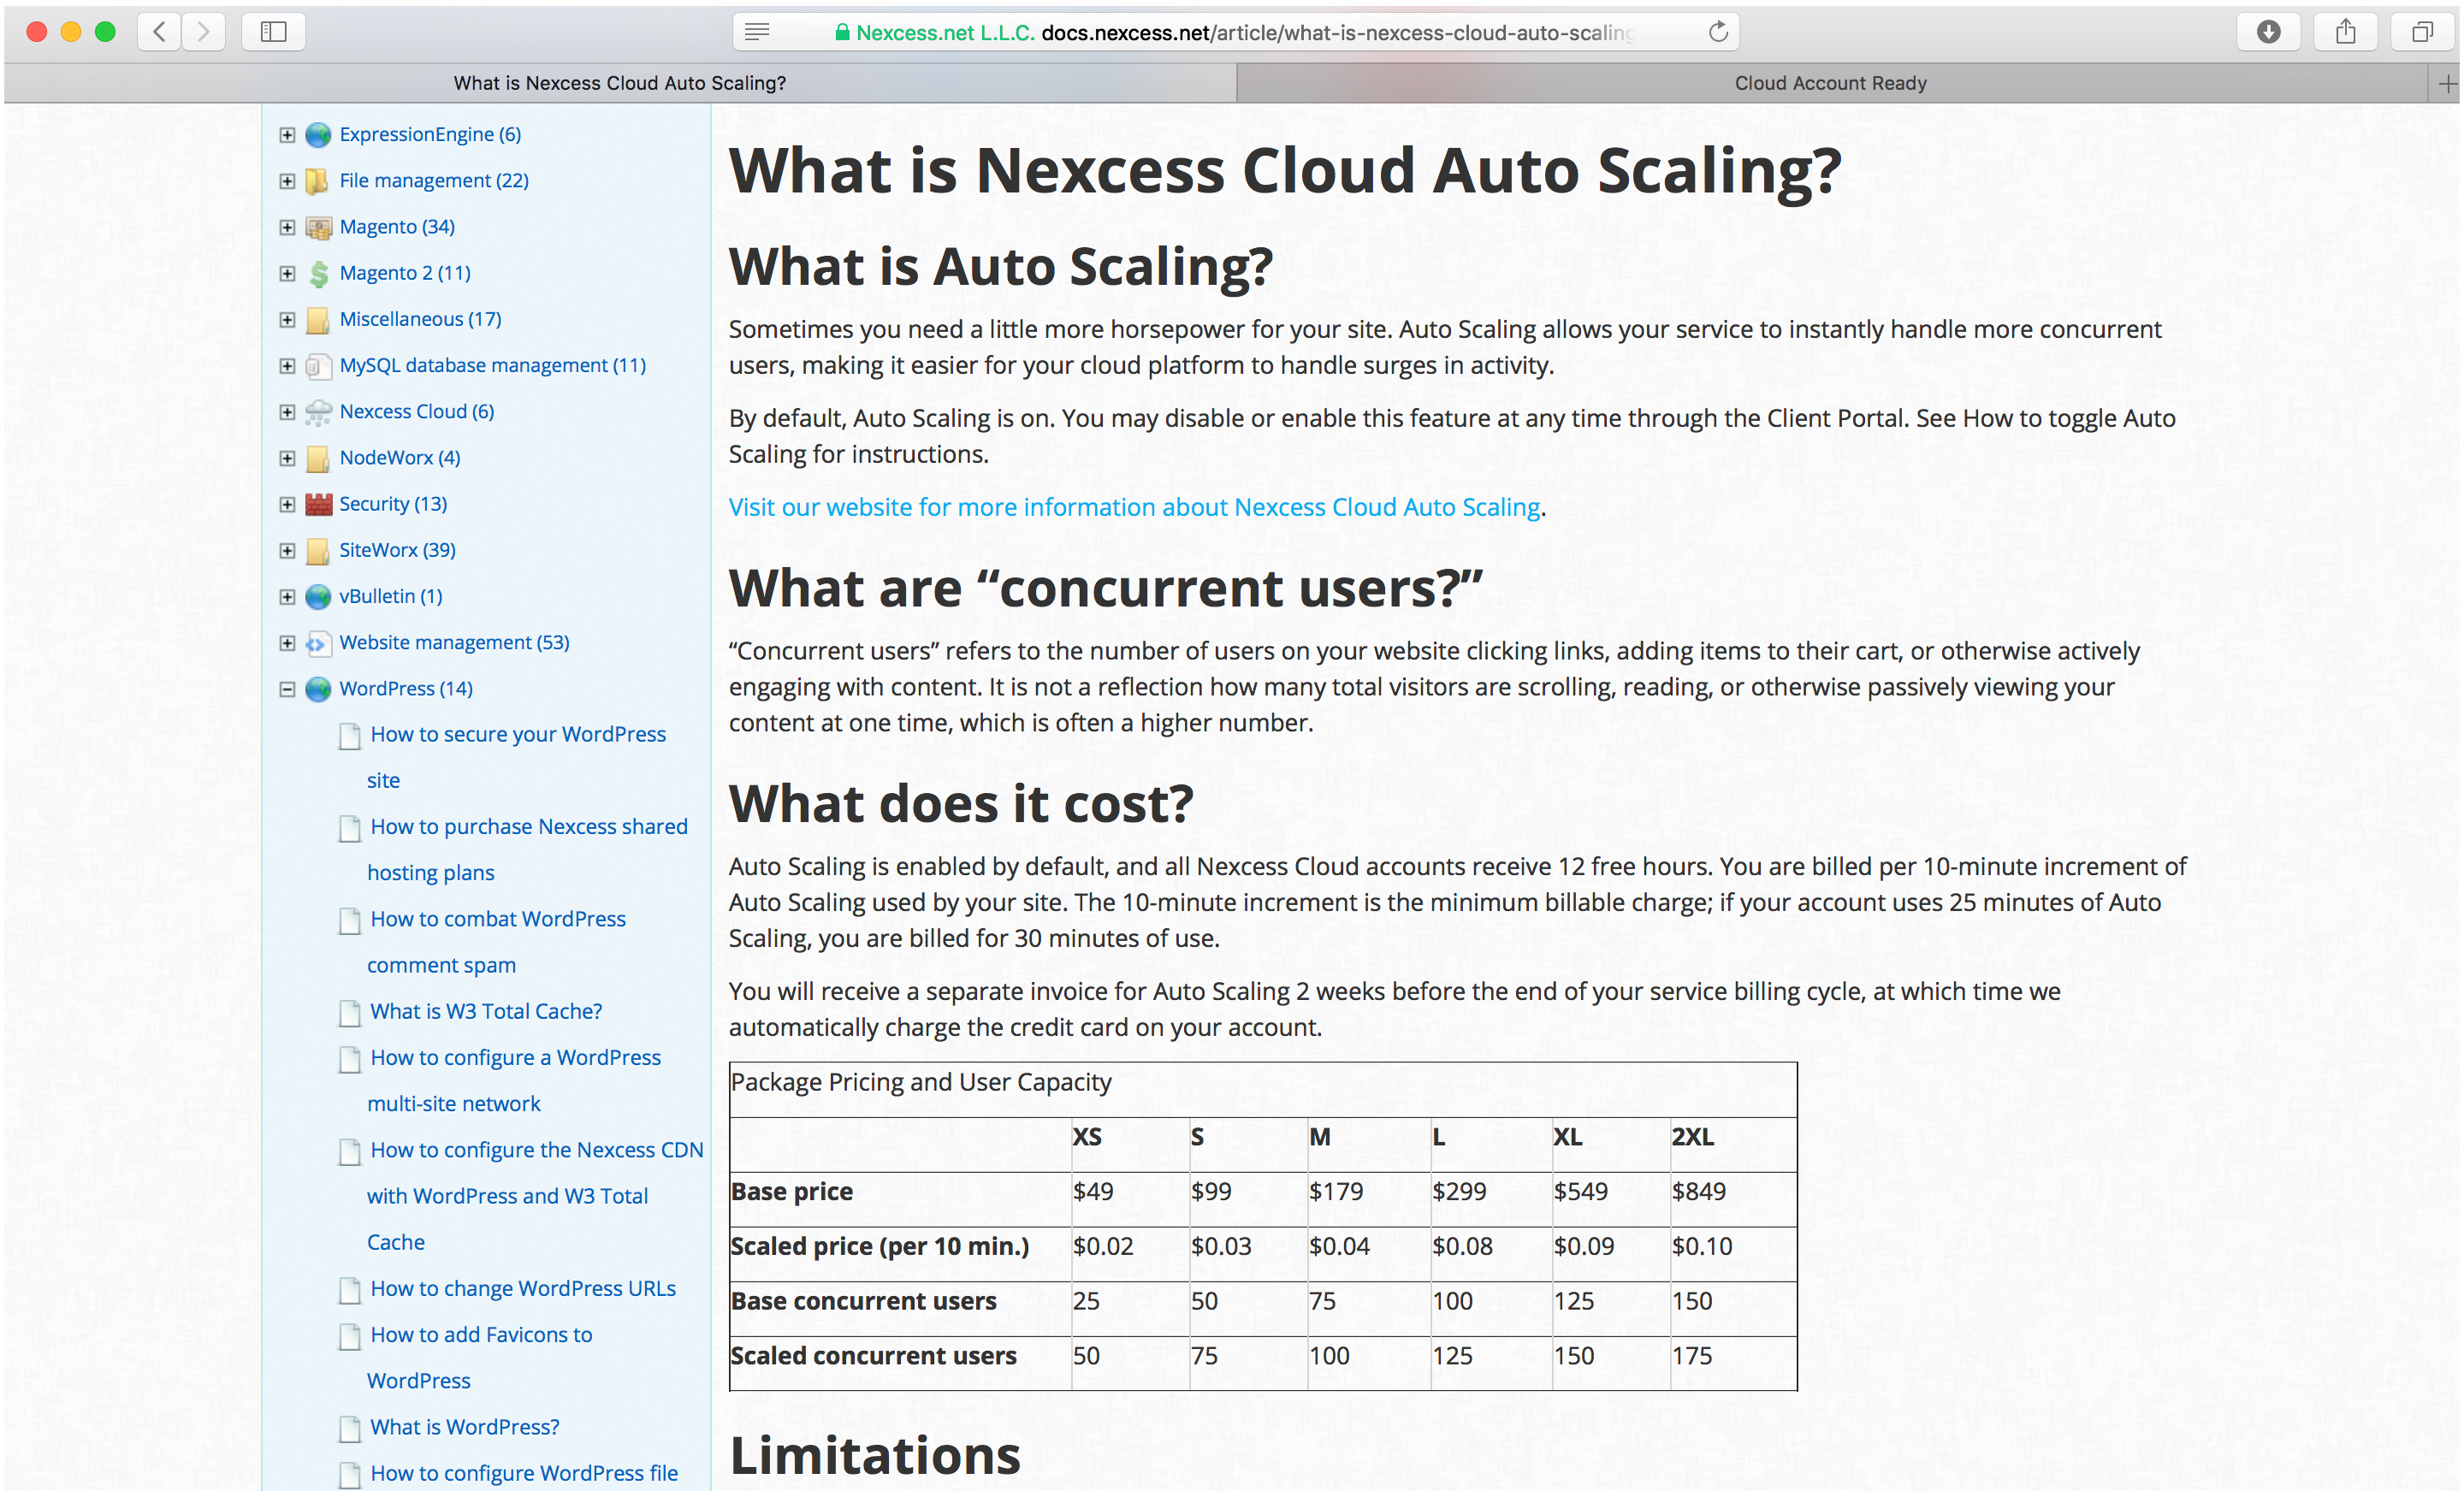Expand the Nexcess Cloud tree node
This screenshot has height=1497, width=2464.
[x=287, y=412]
